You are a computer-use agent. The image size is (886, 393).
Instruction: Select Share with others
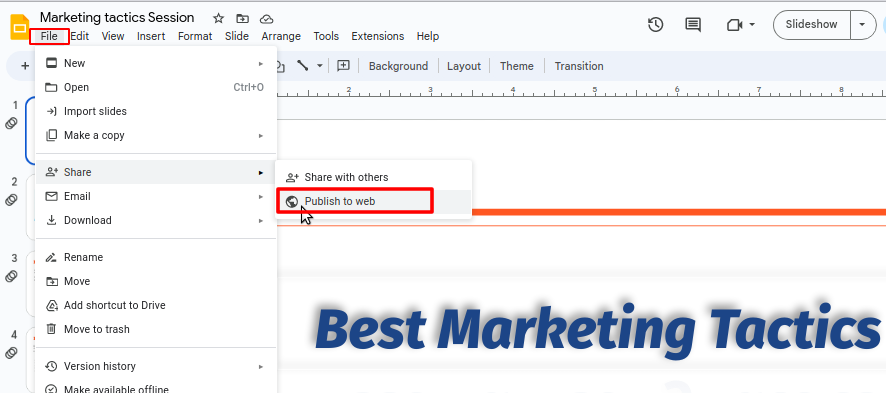tap(373, 177)
